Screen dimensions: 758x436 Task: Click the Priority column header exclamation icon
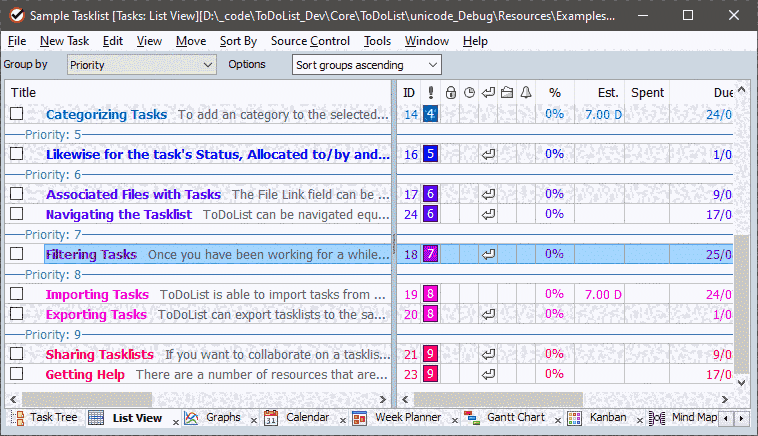pyautogui.click(x=430, y=92)
